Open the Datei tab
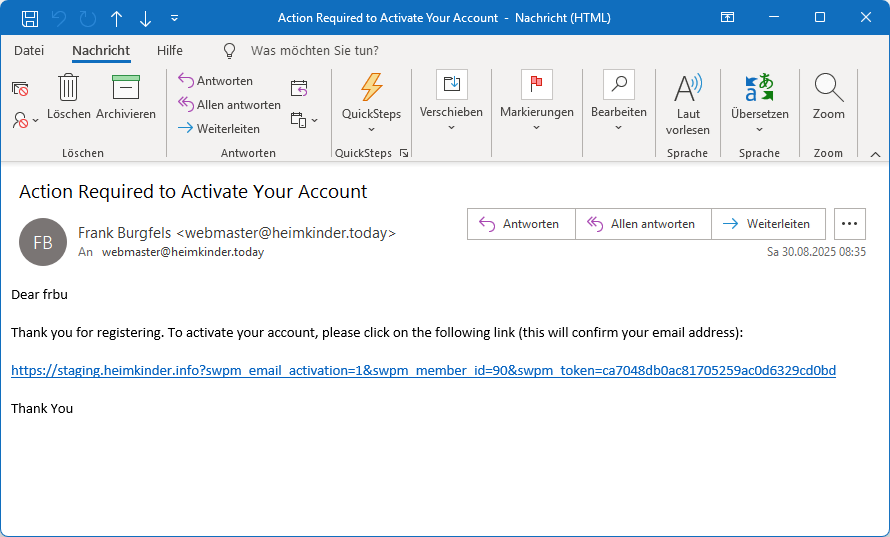890x537 pixels. (x=29, y=50)
